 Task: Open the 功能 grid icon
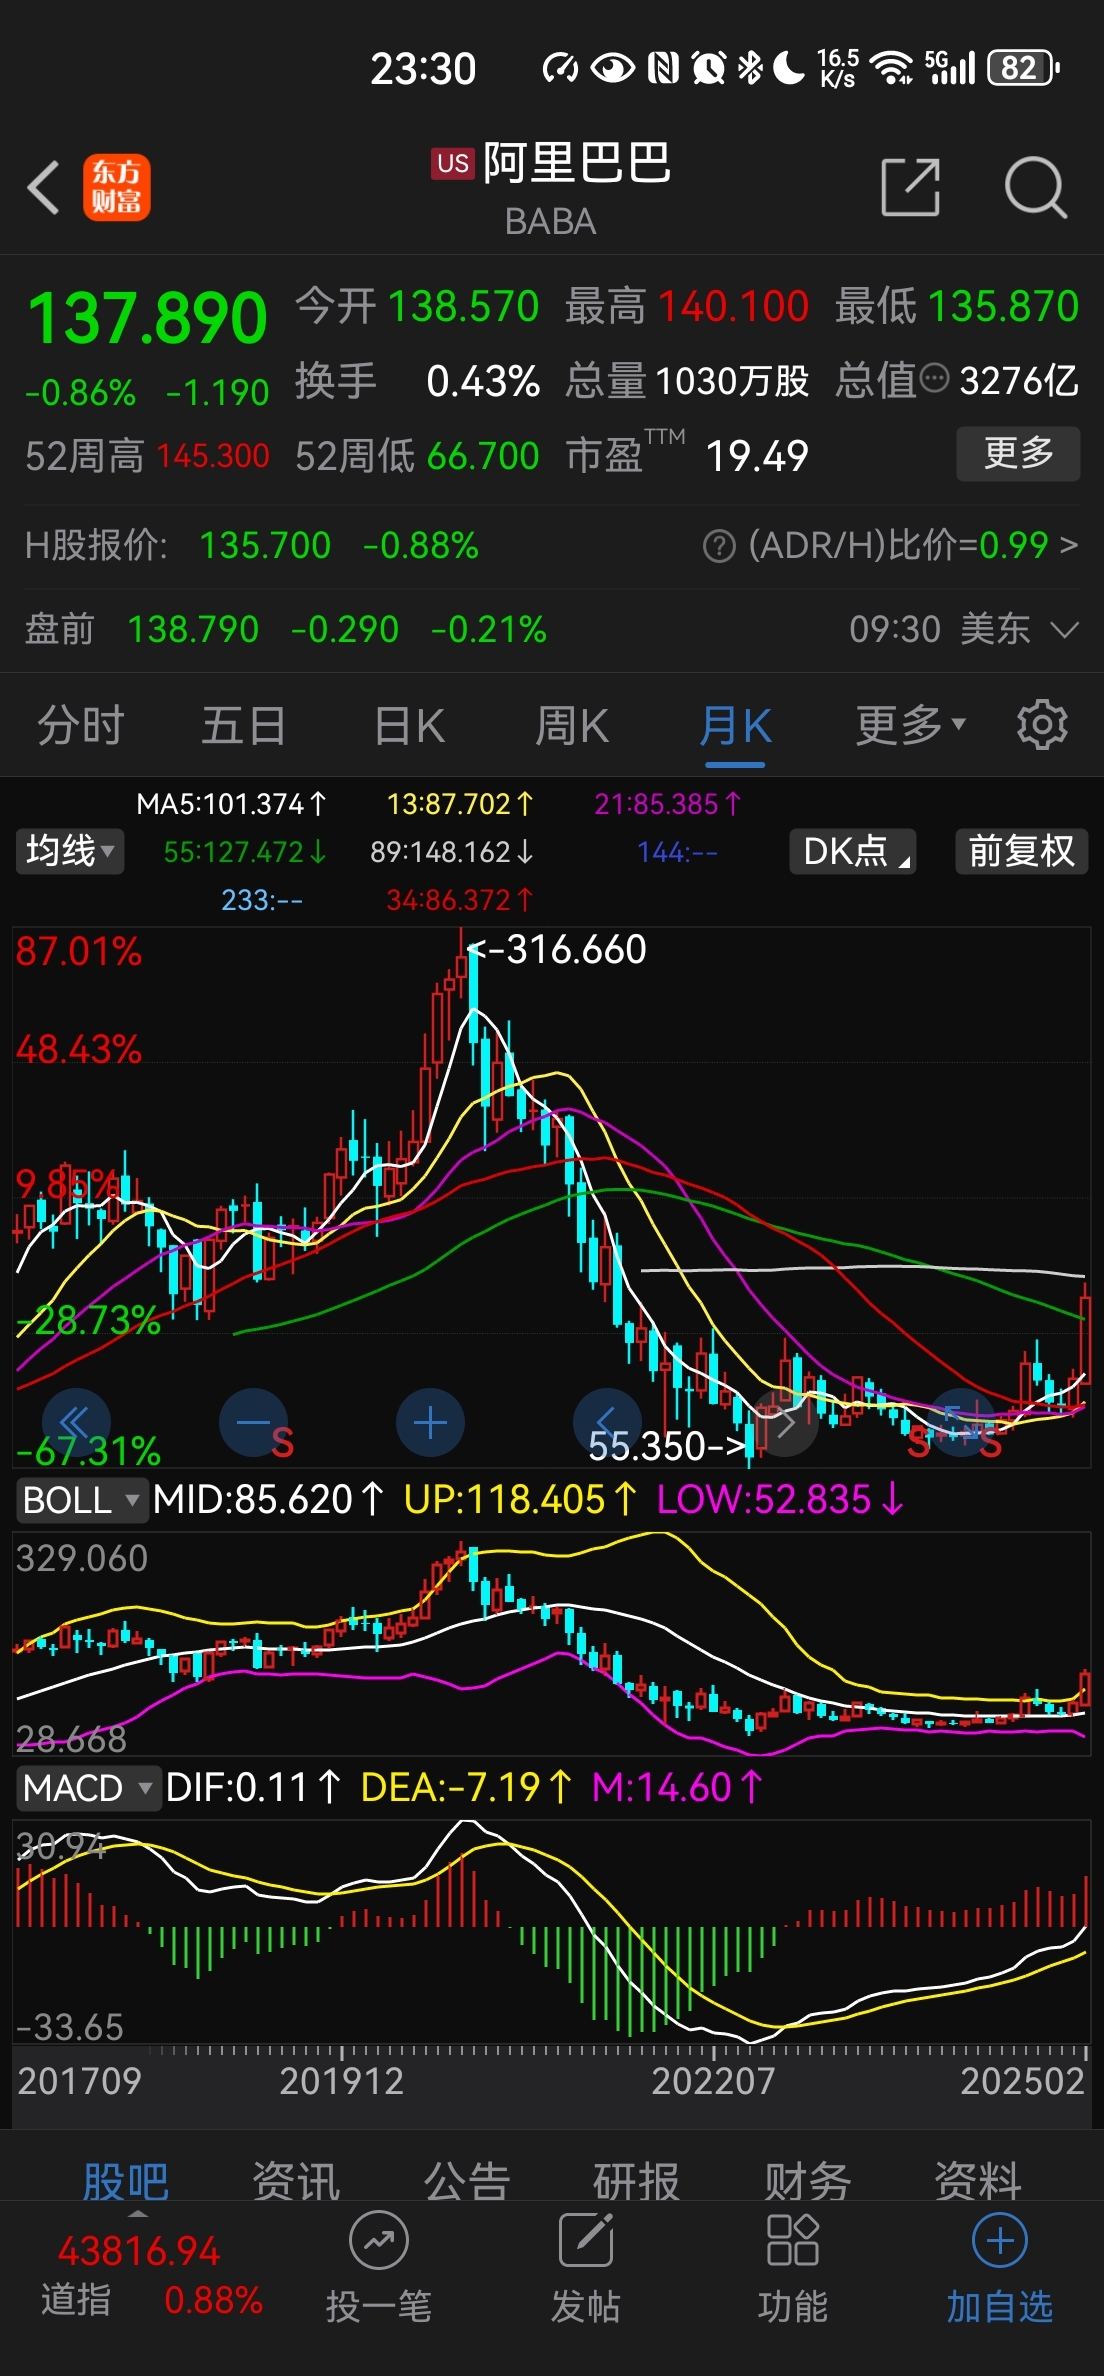coord(793,2241)
